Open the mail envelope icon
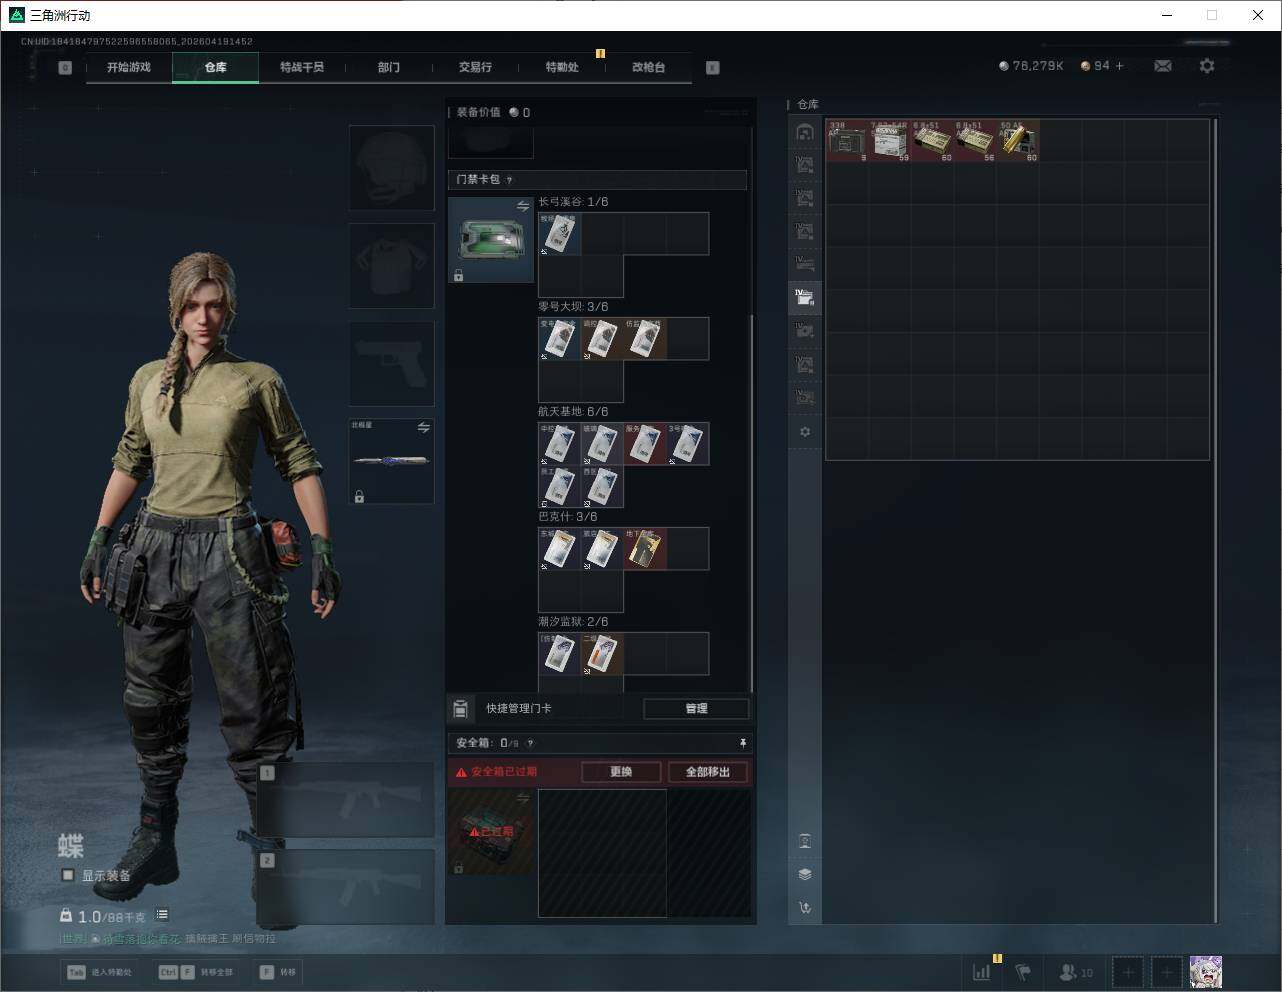 point(1163,66)
